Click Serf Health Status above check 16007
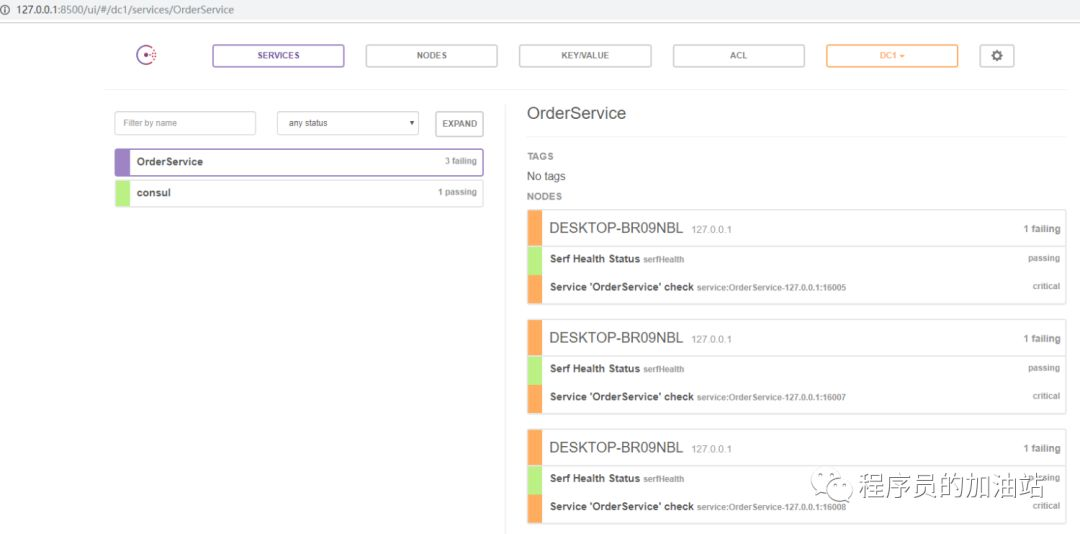Image resolution: width=1080 pixels, height=534 pixels. 796,369
